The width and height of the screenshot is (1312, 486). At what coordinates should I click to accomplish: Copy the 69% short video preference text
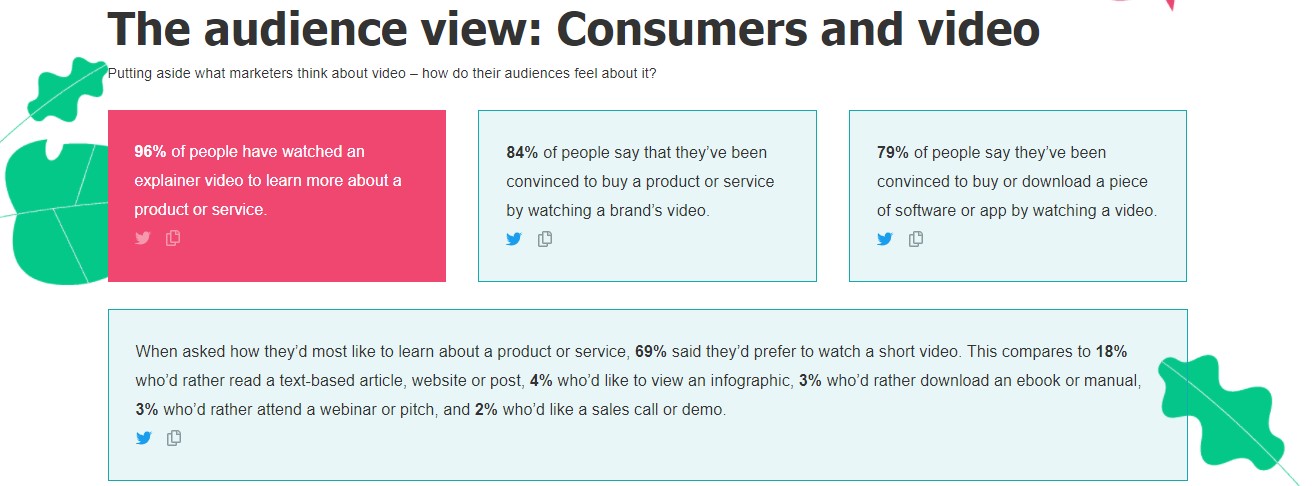(x=174, y=438)
